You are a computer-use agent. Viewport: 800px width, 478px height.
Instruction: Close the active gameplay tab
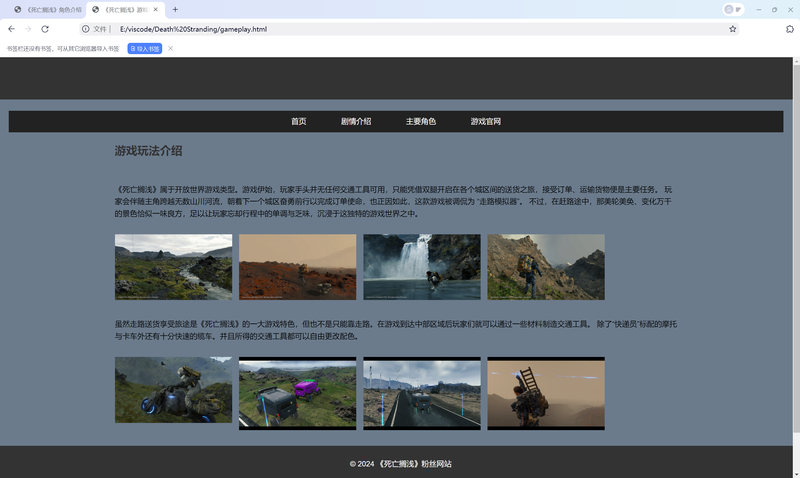point(156,9)
